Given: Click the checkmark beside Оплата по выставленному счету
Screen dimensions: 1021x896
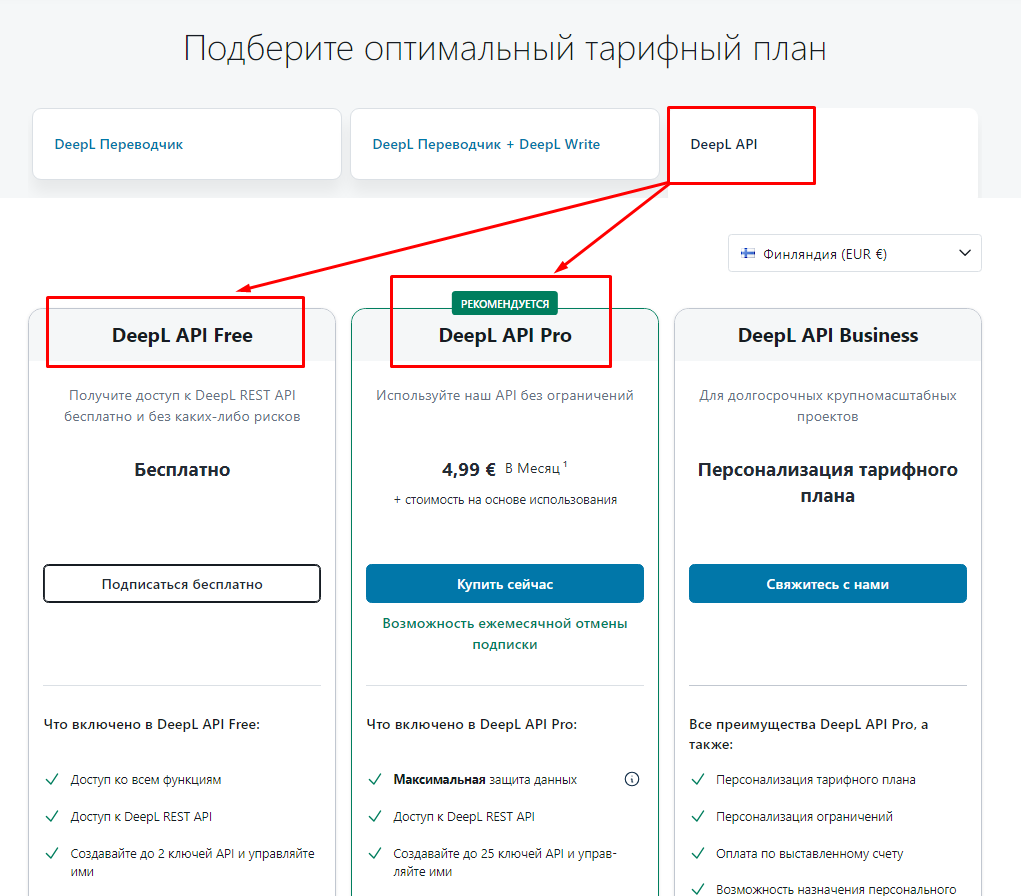Looking at the screenshot, I should click(698, 853).
